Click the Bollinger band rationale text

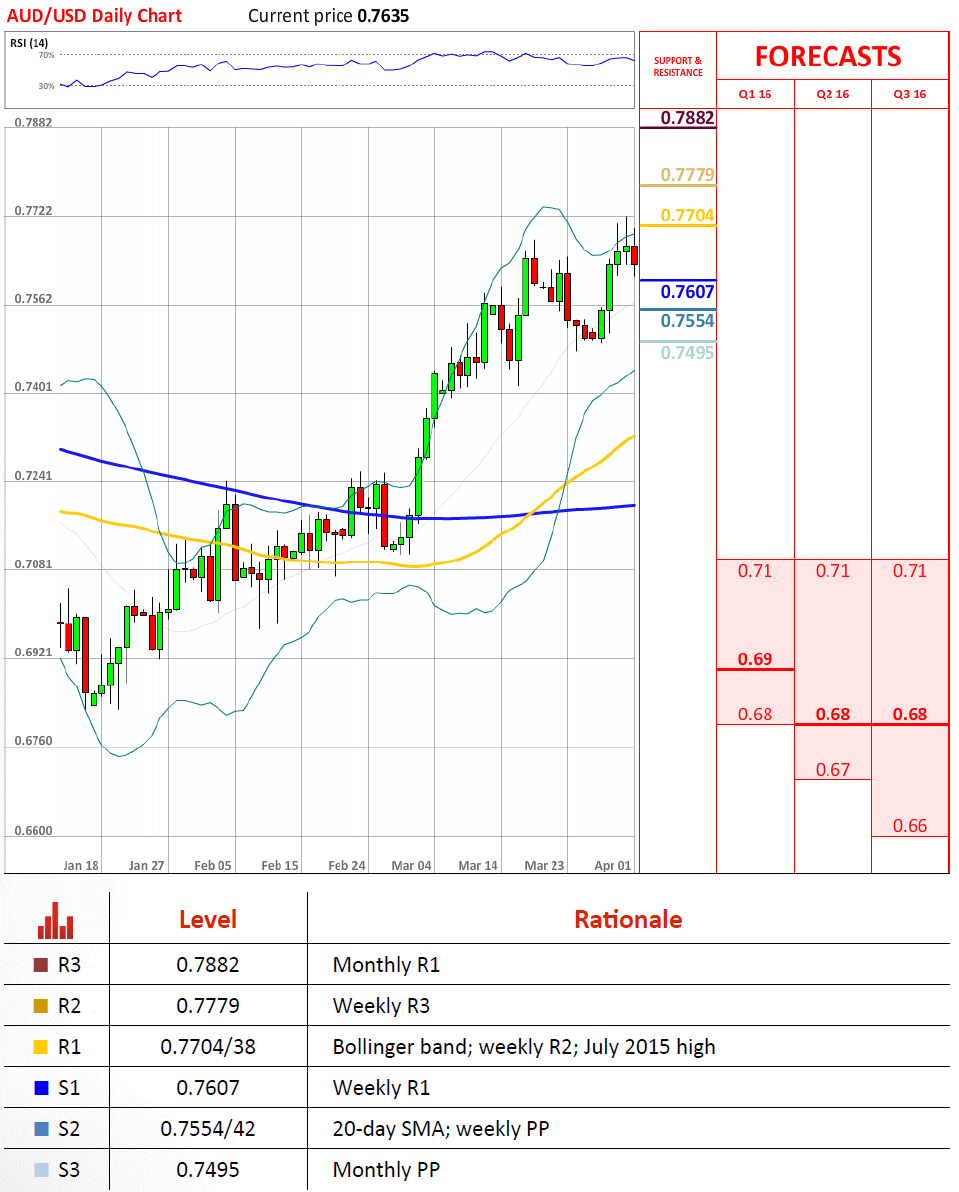524,1048
